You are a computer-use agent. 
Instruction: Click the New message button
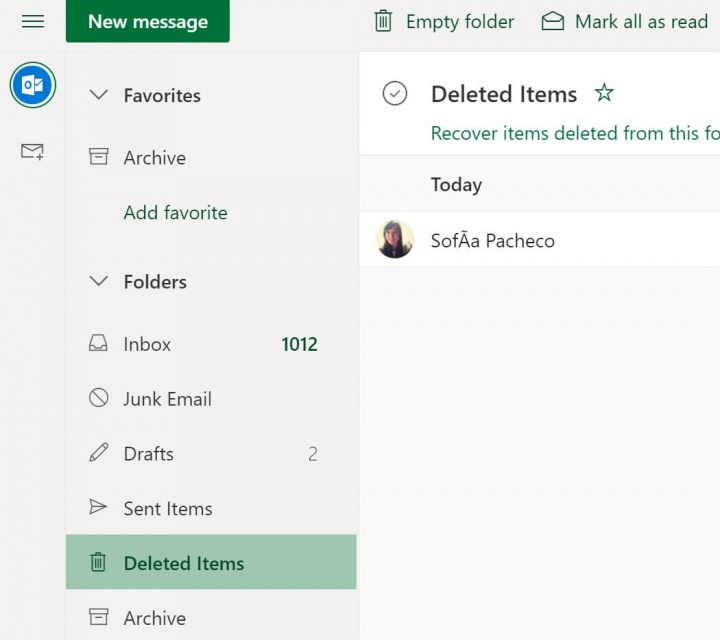148,21
